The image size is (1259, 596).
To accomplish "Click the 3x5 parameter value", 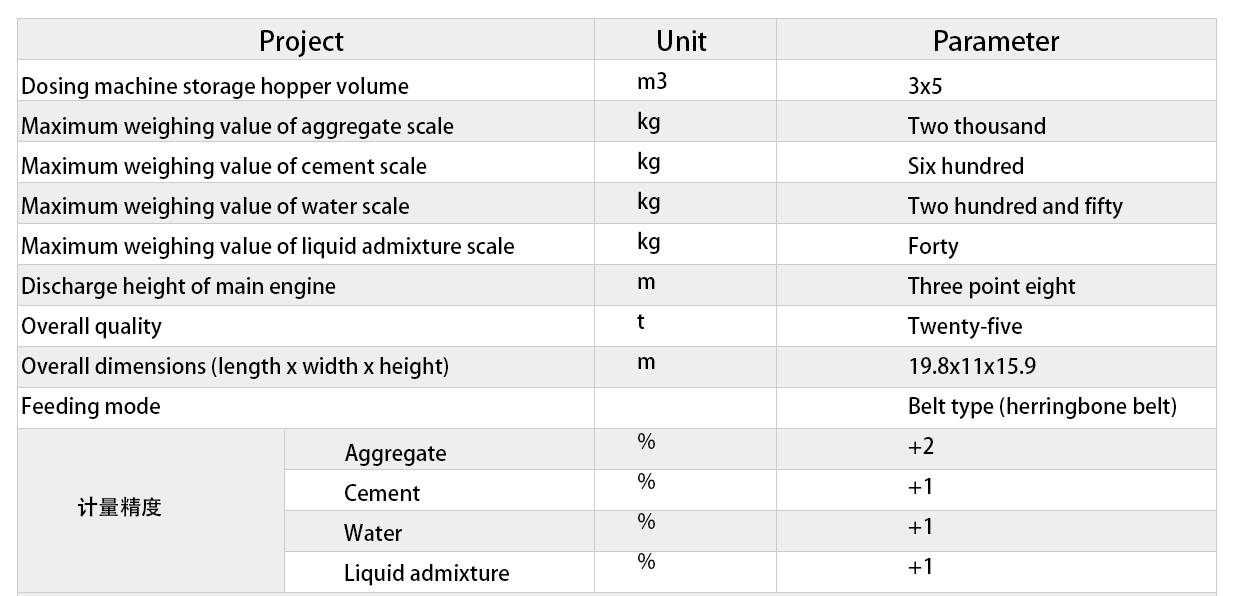I will 925,86.
